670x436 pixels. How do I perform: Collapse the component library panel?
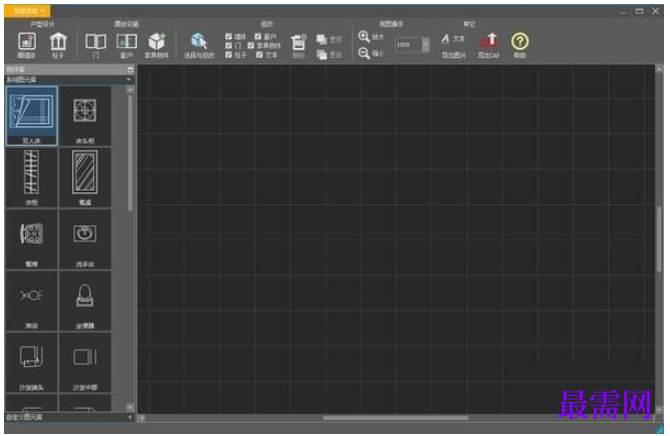pos(130,69)
